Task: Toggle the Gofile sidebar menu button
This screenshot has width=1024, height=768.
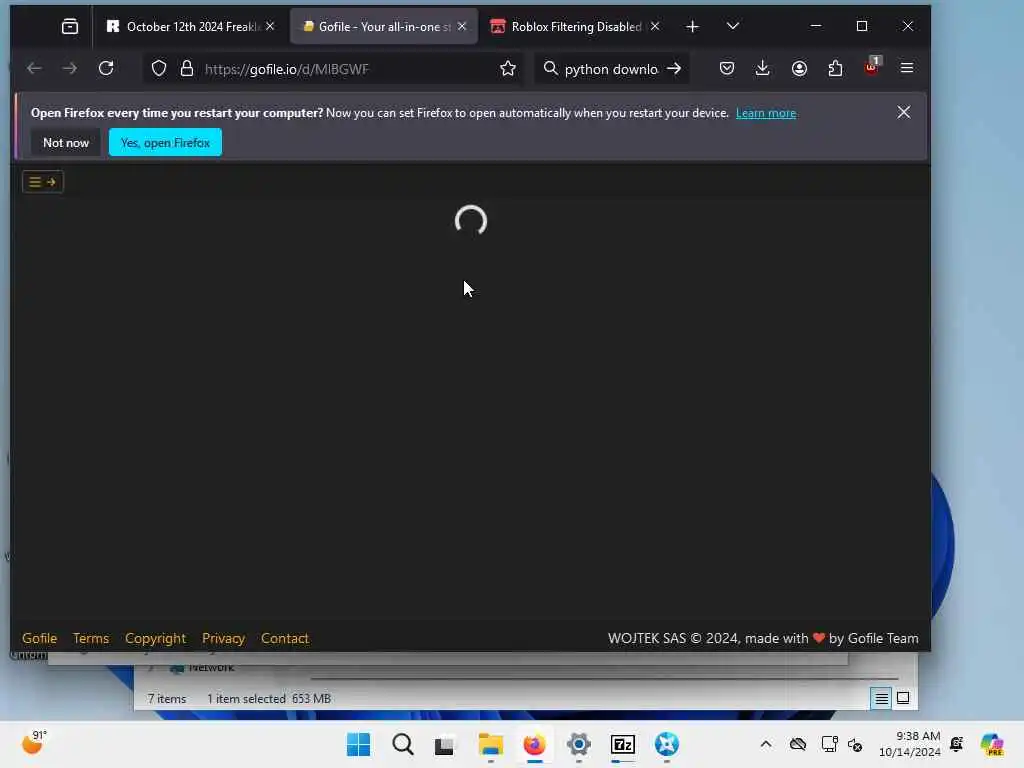Action: (43, 182)
